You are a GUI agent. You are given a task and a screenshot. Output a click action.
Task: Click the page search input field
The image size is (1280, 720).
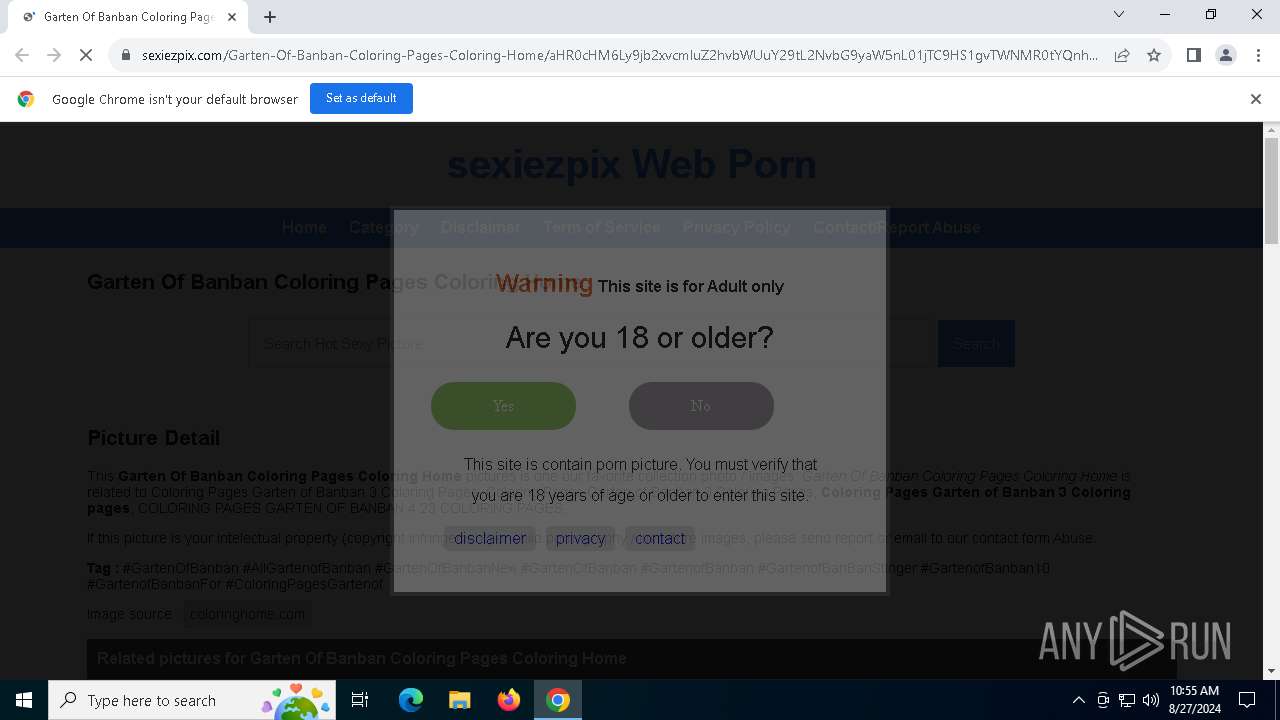(x=593, y=344)
